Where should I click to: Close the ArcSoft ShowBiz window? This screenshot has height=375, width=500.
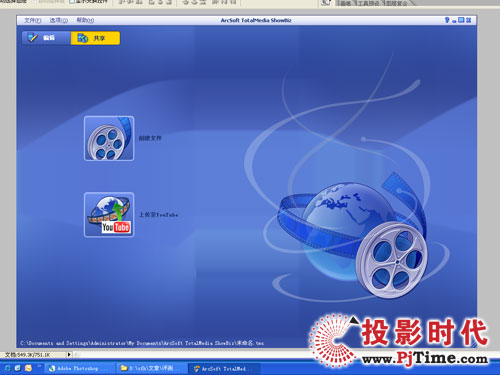469,20
